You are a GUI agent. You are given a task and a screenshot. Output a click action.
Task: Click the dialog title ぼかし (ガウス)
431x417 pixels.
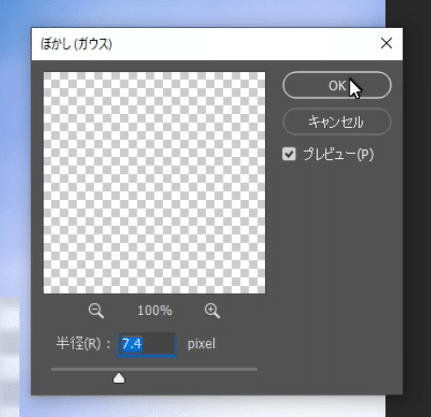(x=76, y=44)
